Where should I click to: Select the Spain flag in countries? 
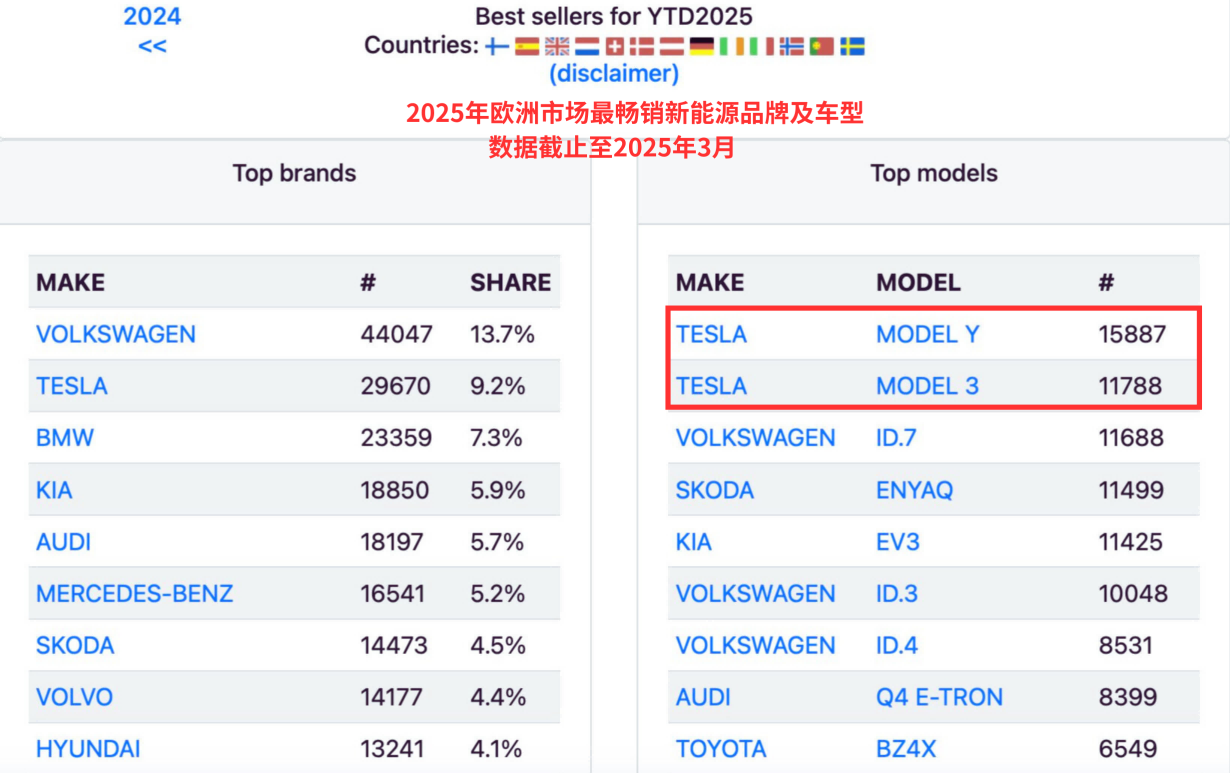coord(527,46)
